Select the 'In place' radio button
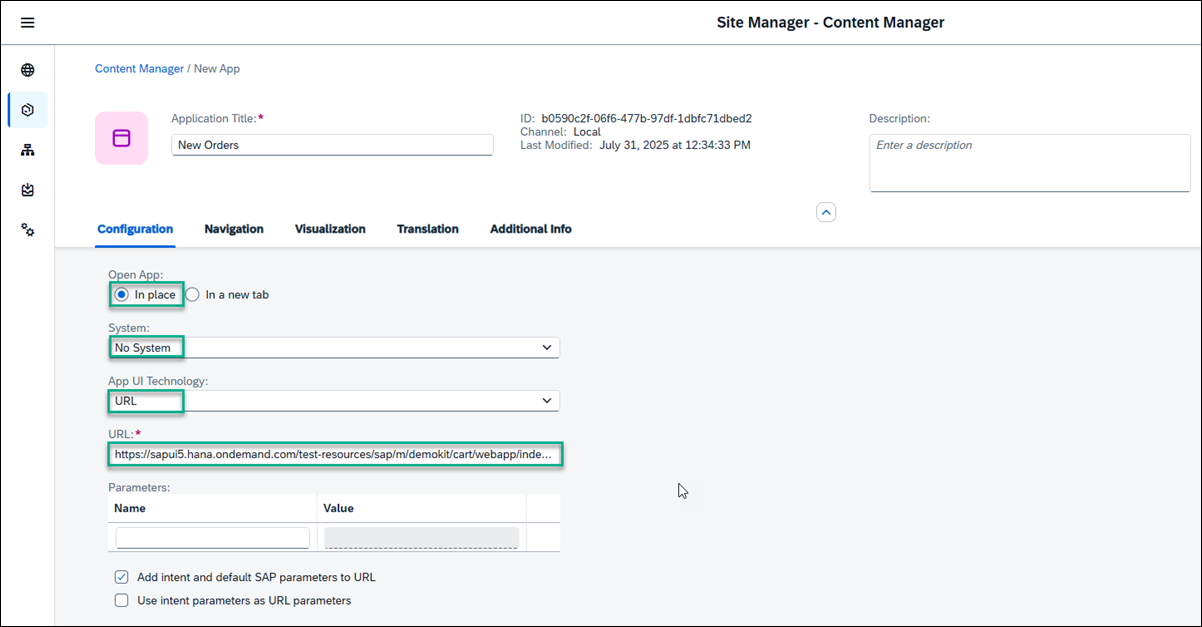Viewport: 1202px width, 627px height. [x=122, y=295]
